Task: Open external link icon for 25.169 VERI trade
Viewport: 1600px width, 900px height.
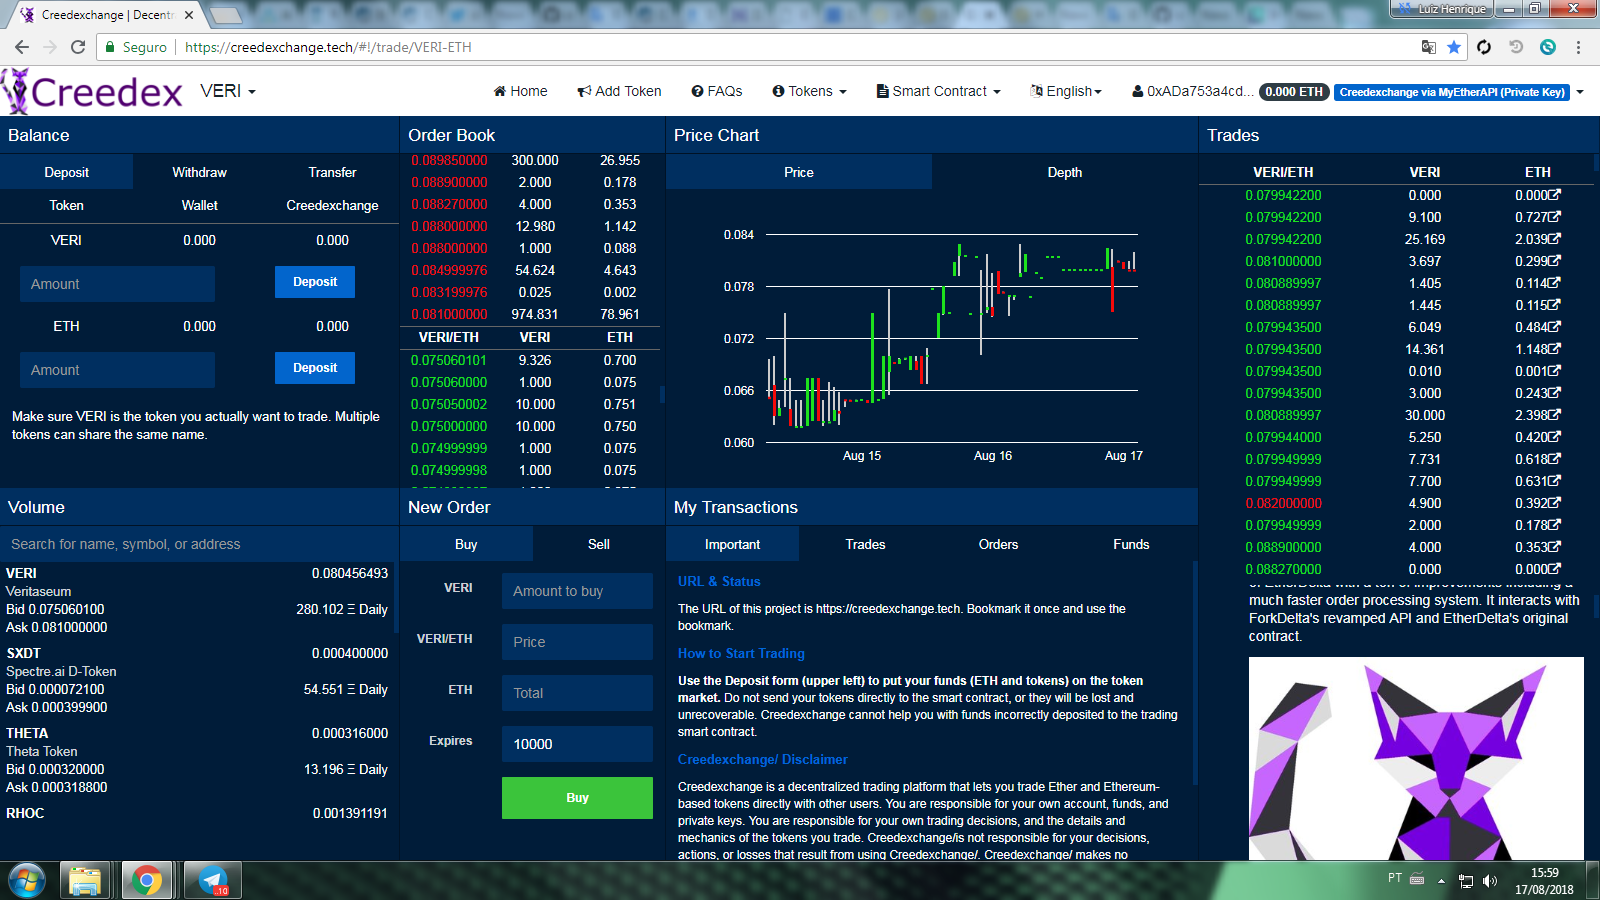Action: [x=1555, y=238]
